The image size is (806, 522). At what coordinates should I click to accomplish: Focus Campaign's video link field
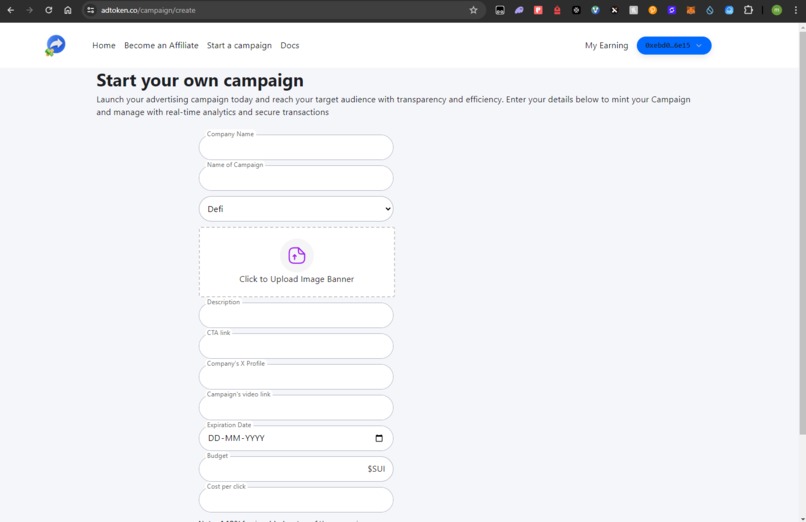[x=296, y=408]
